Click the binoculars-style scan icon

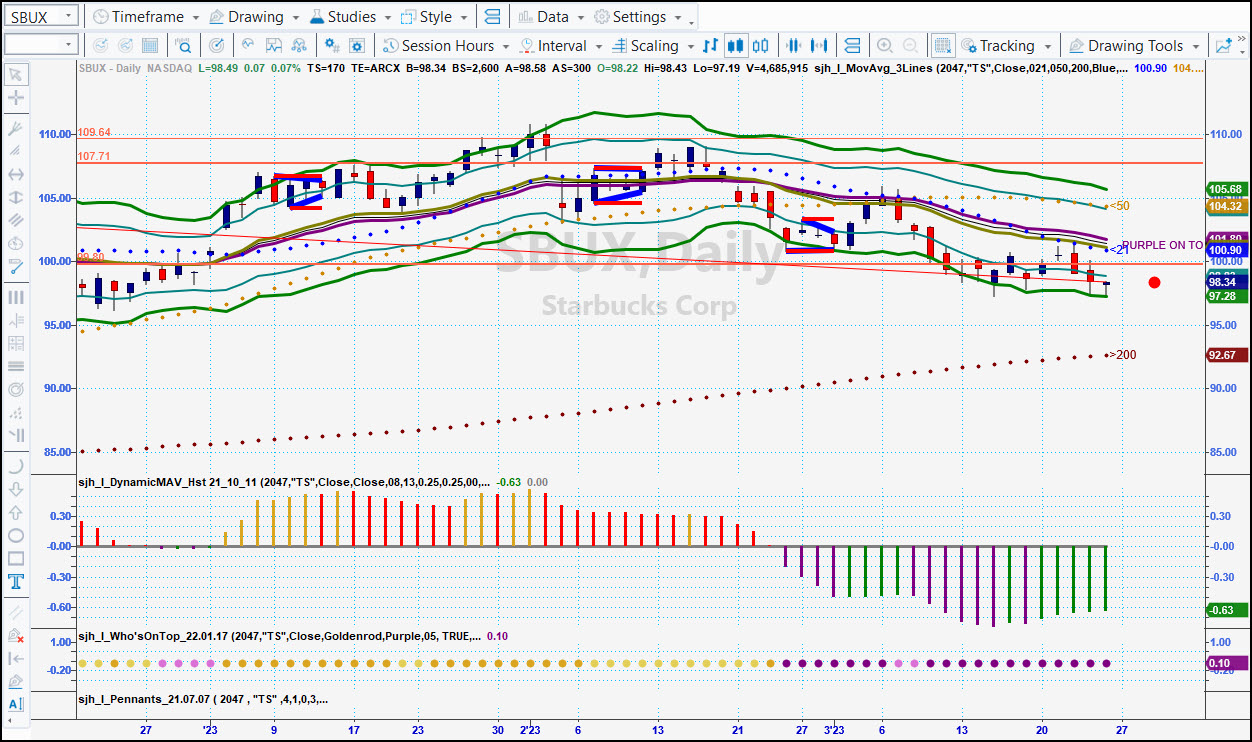point(298,46)
